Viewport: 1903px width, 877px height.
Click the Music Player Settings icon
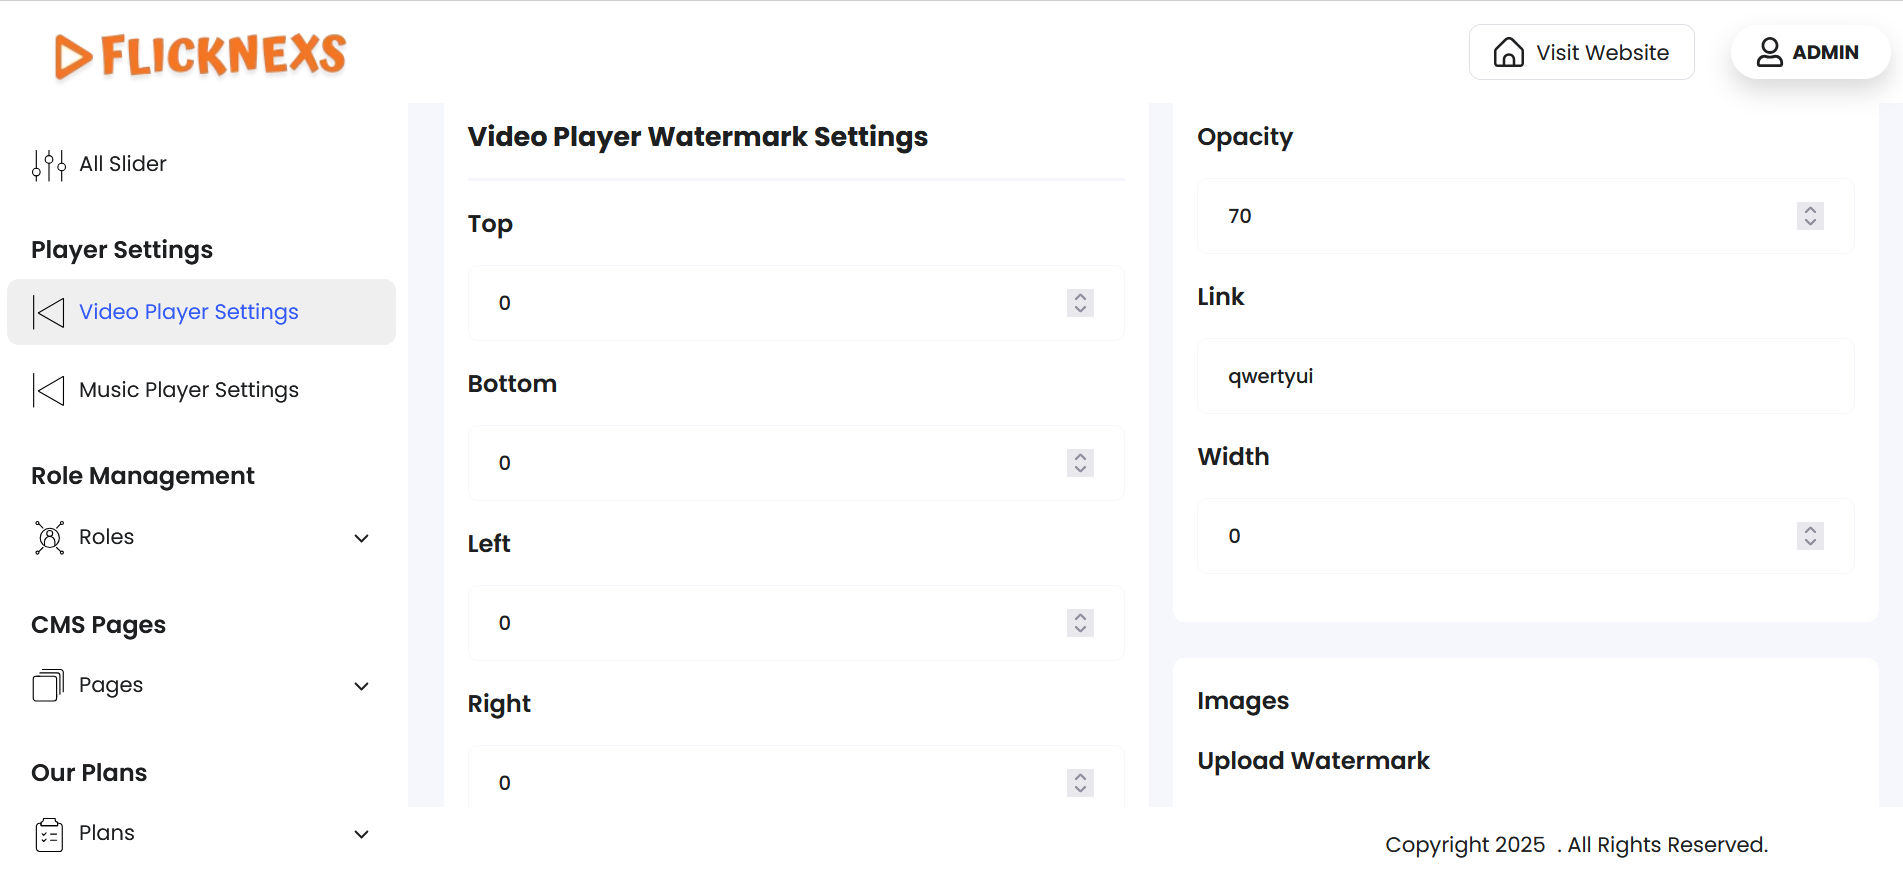(x=49, y=390)
